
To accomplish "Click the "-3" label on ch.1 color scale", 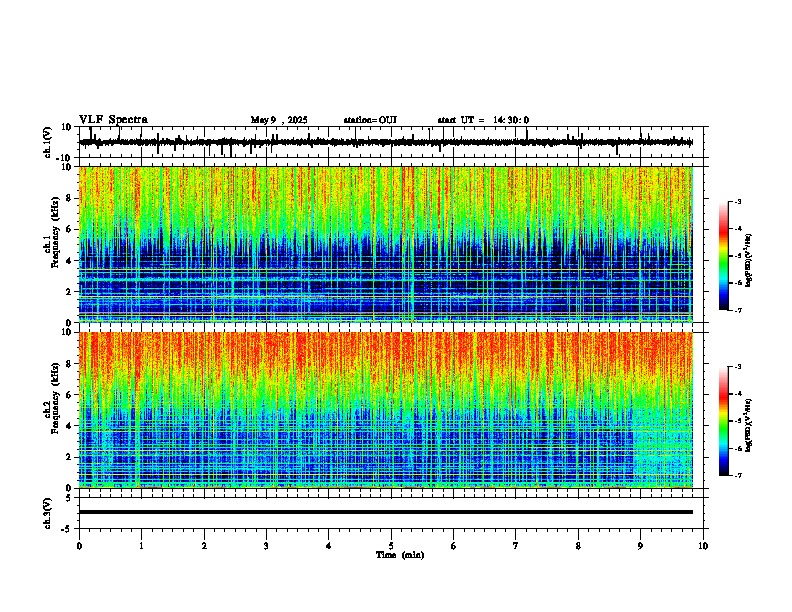I will (x=737, y=201).
